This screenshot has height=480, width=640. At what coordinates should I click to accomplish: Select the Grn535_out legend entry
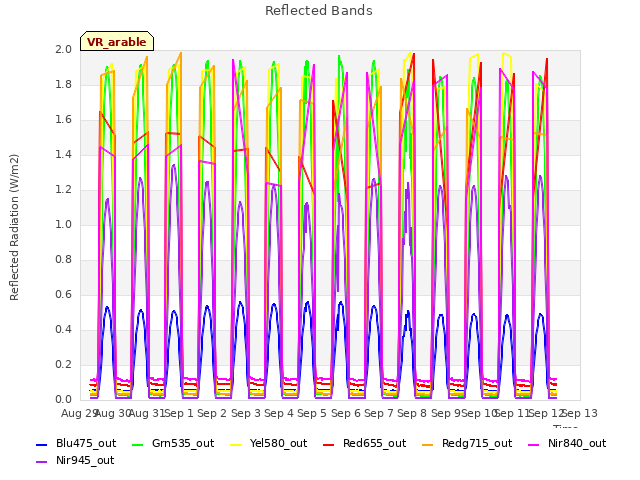click(173, 443)
